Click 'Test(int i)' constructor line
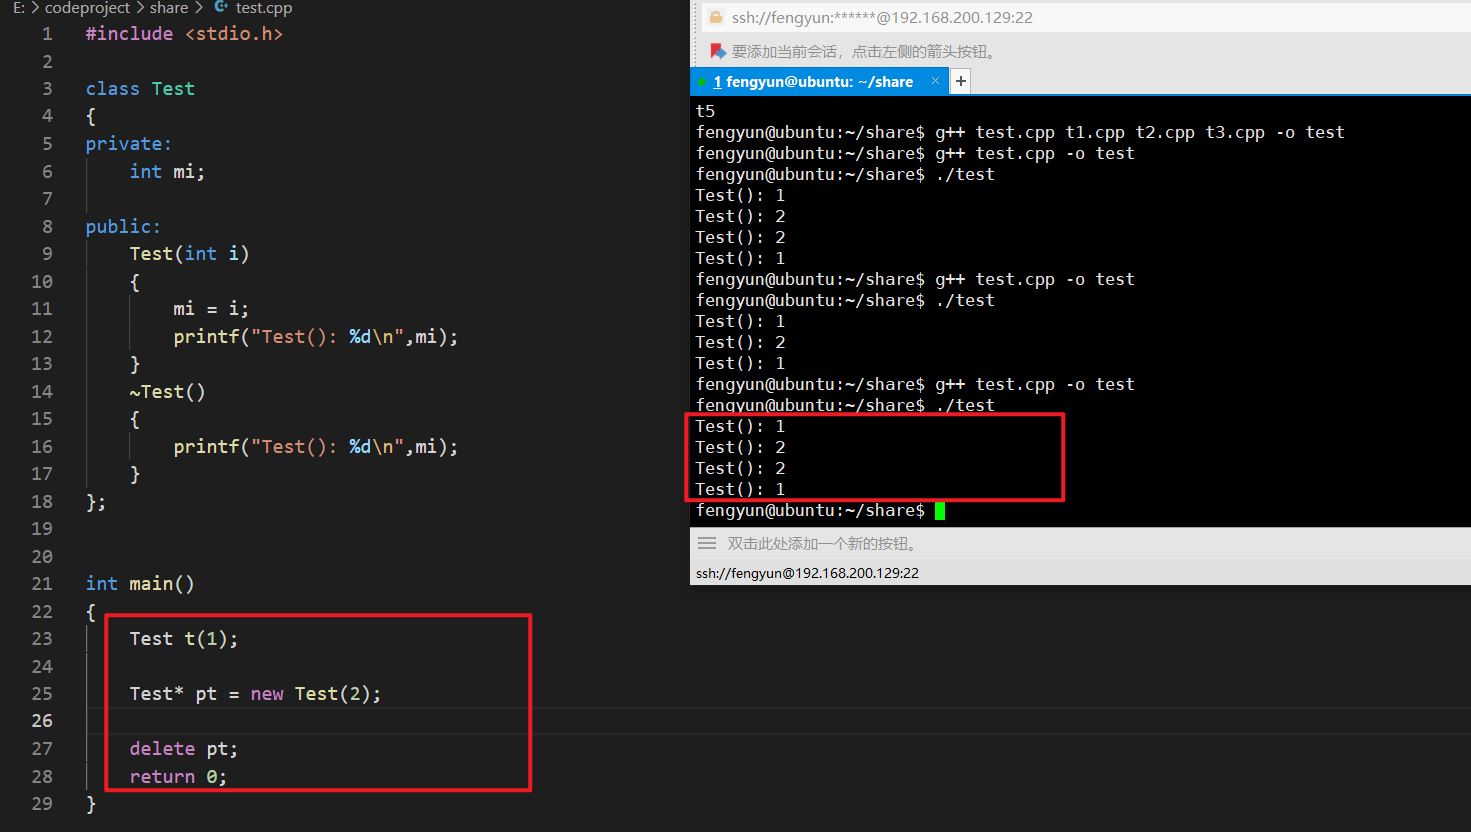 (x=189, y=254)
